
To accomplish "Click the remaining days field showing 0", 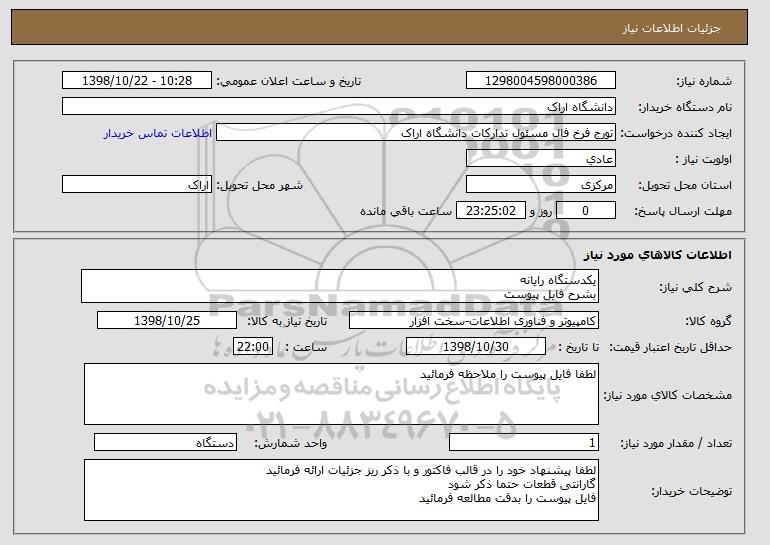I will pyautogui.click(x=585, y=211).
